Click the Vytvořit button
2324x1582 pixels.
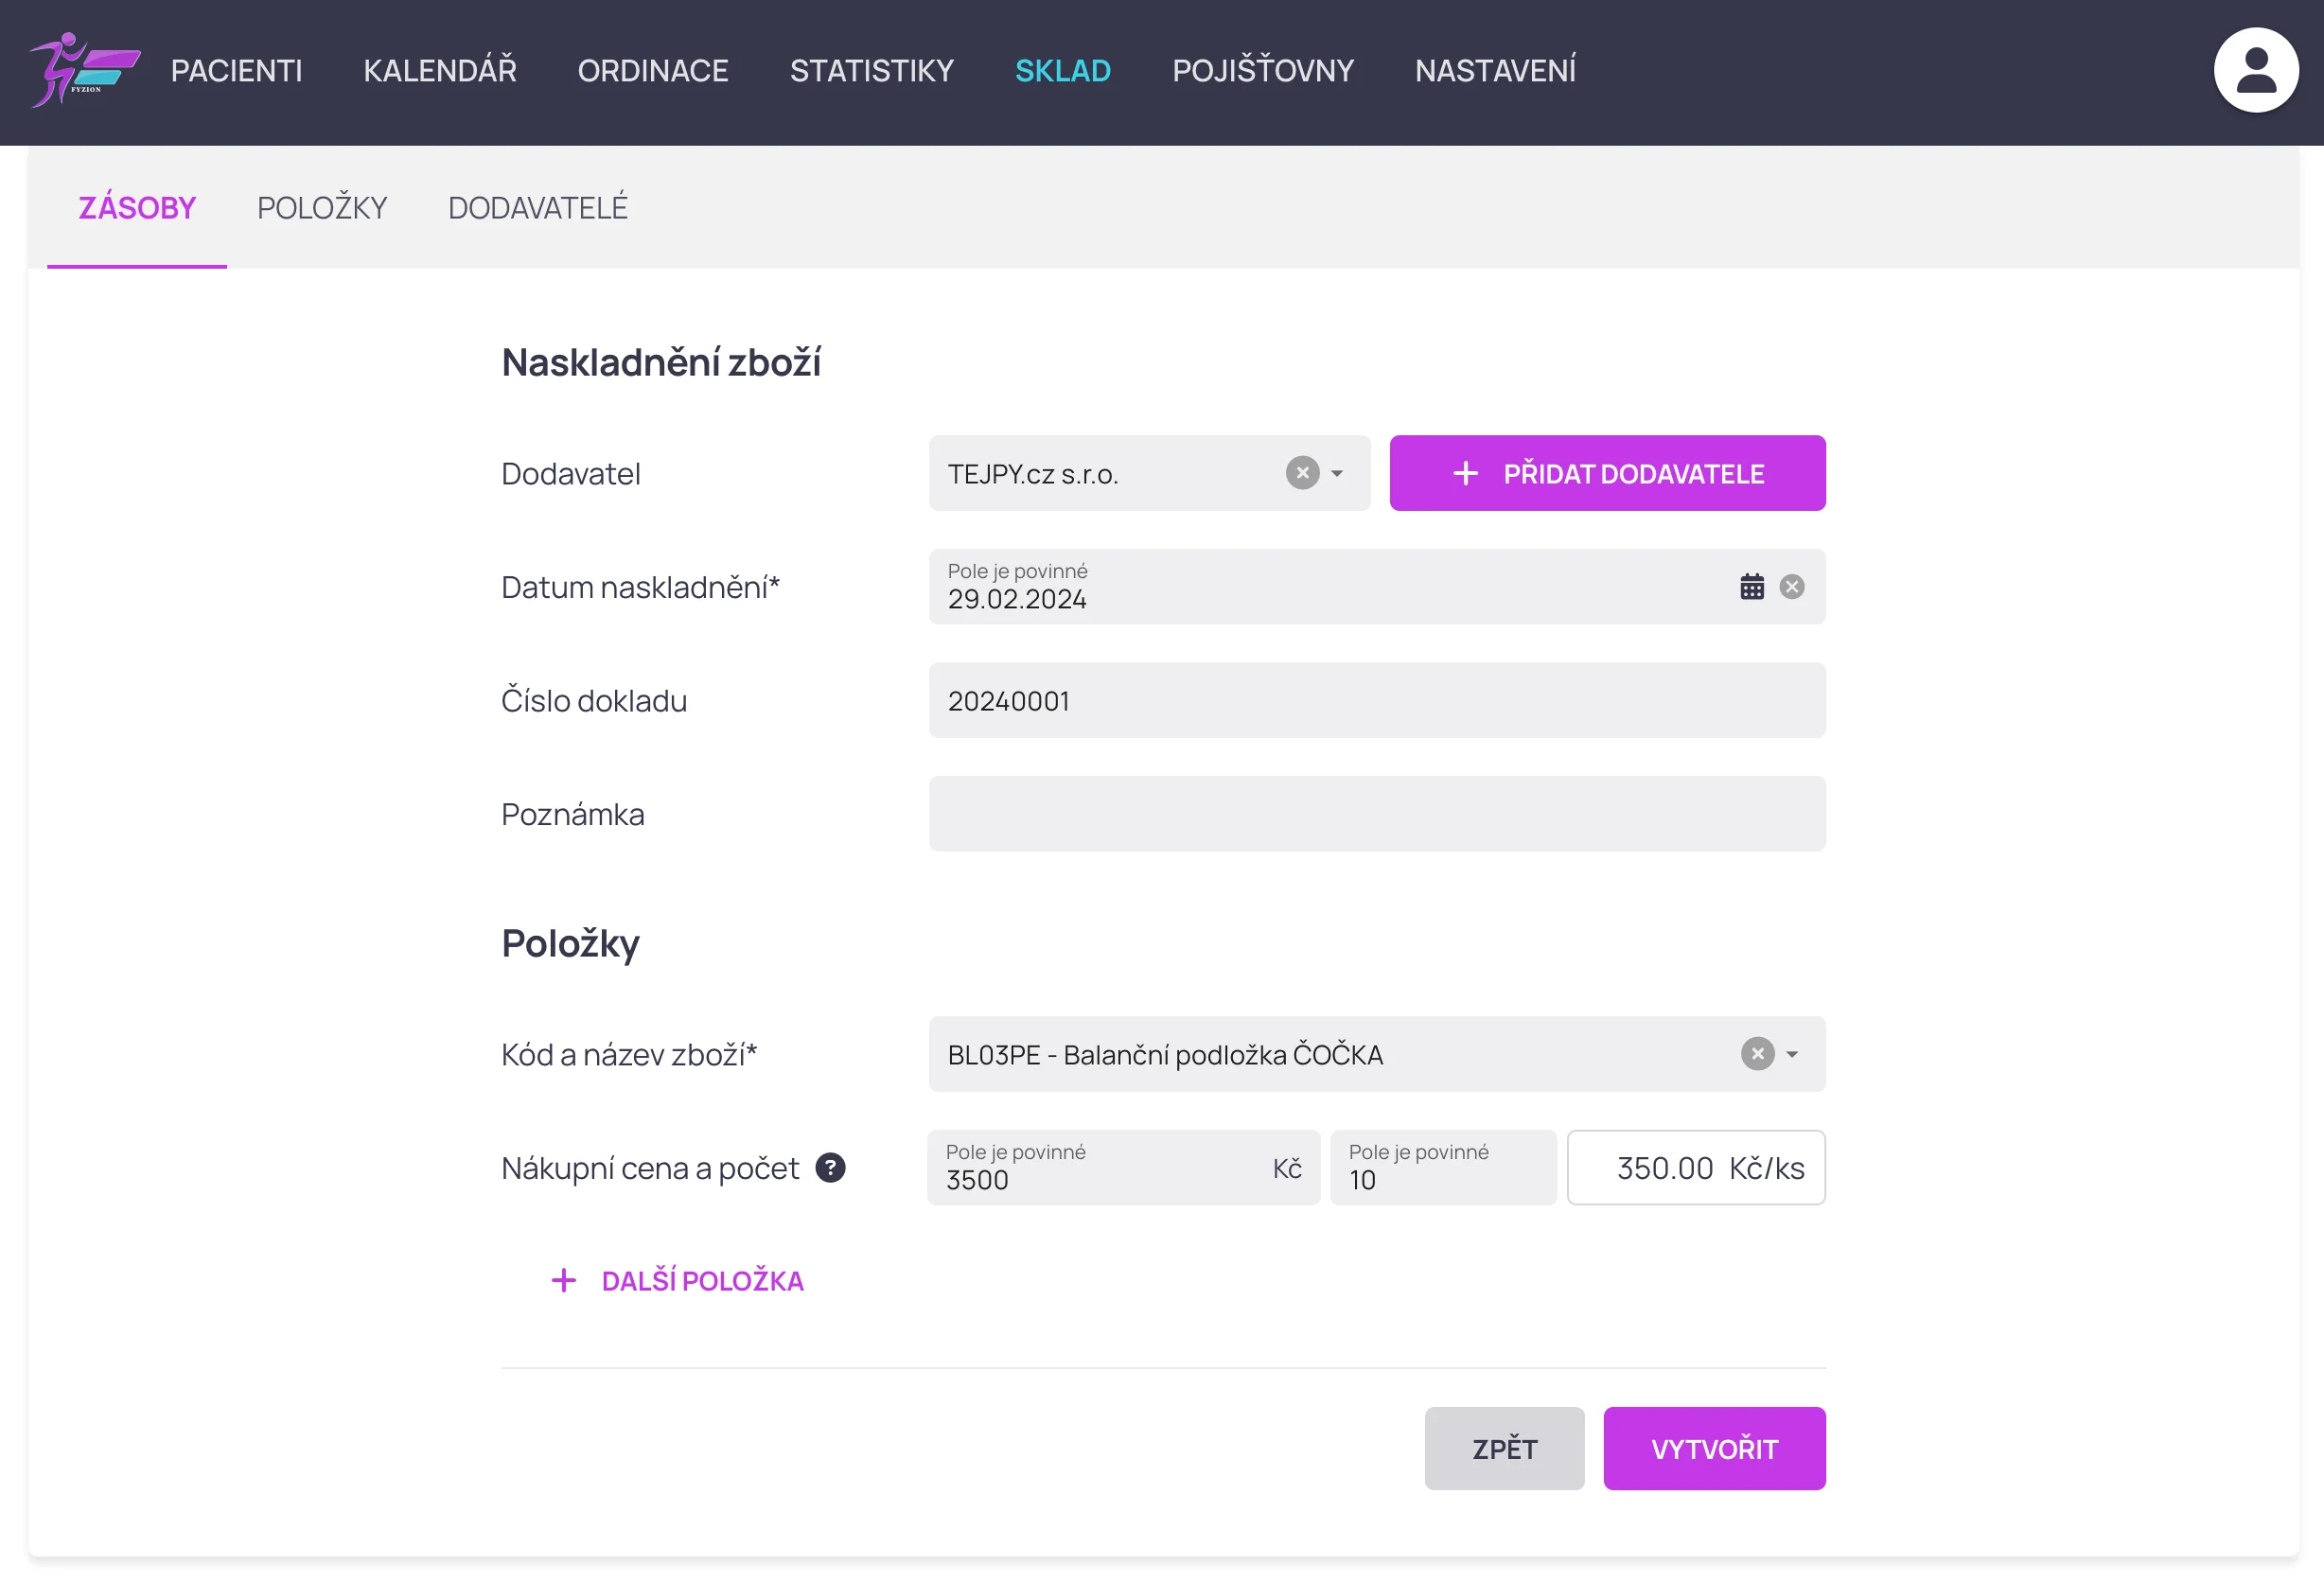coord(1713,1448)
